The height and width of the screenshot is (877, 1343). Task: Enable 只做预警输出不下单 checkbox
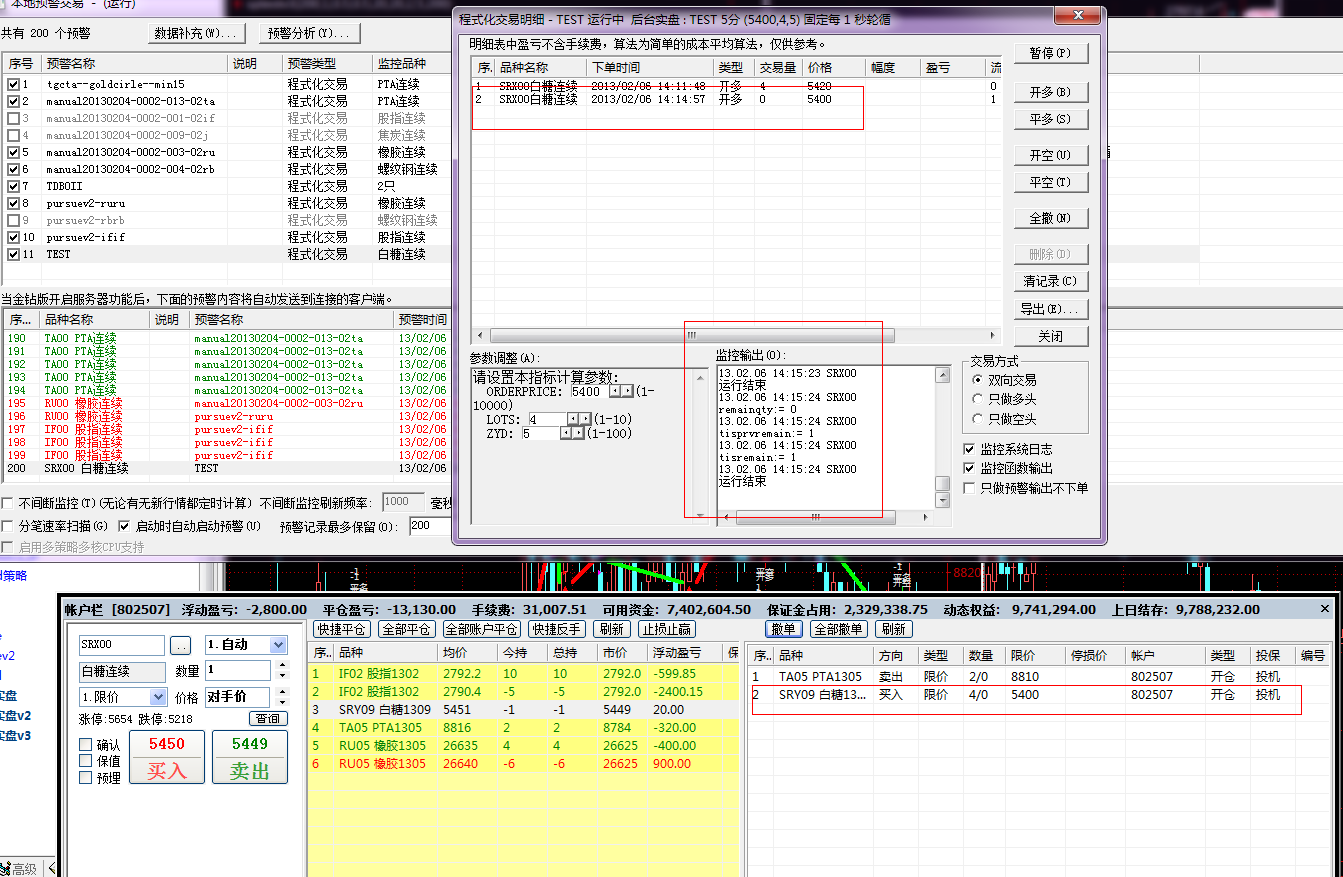point(969,488)
